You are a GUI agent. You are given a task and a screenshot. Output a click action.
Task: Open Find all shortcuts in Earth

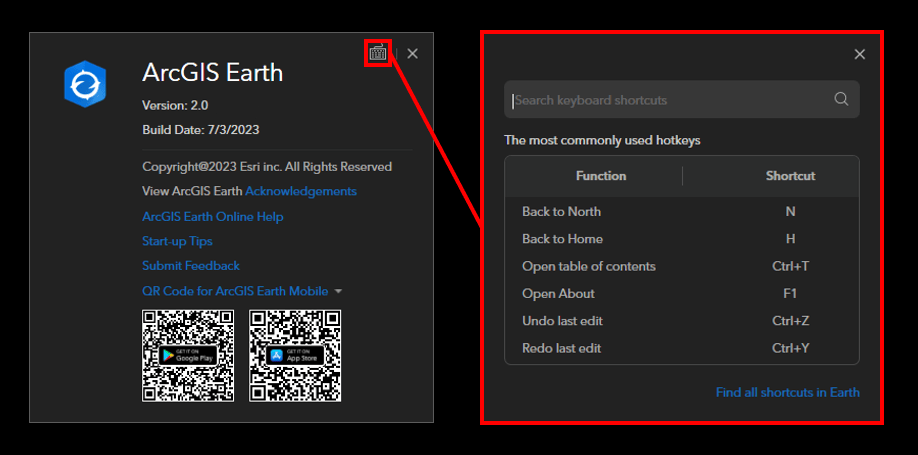pyautogui.click(x=787, y=392)
